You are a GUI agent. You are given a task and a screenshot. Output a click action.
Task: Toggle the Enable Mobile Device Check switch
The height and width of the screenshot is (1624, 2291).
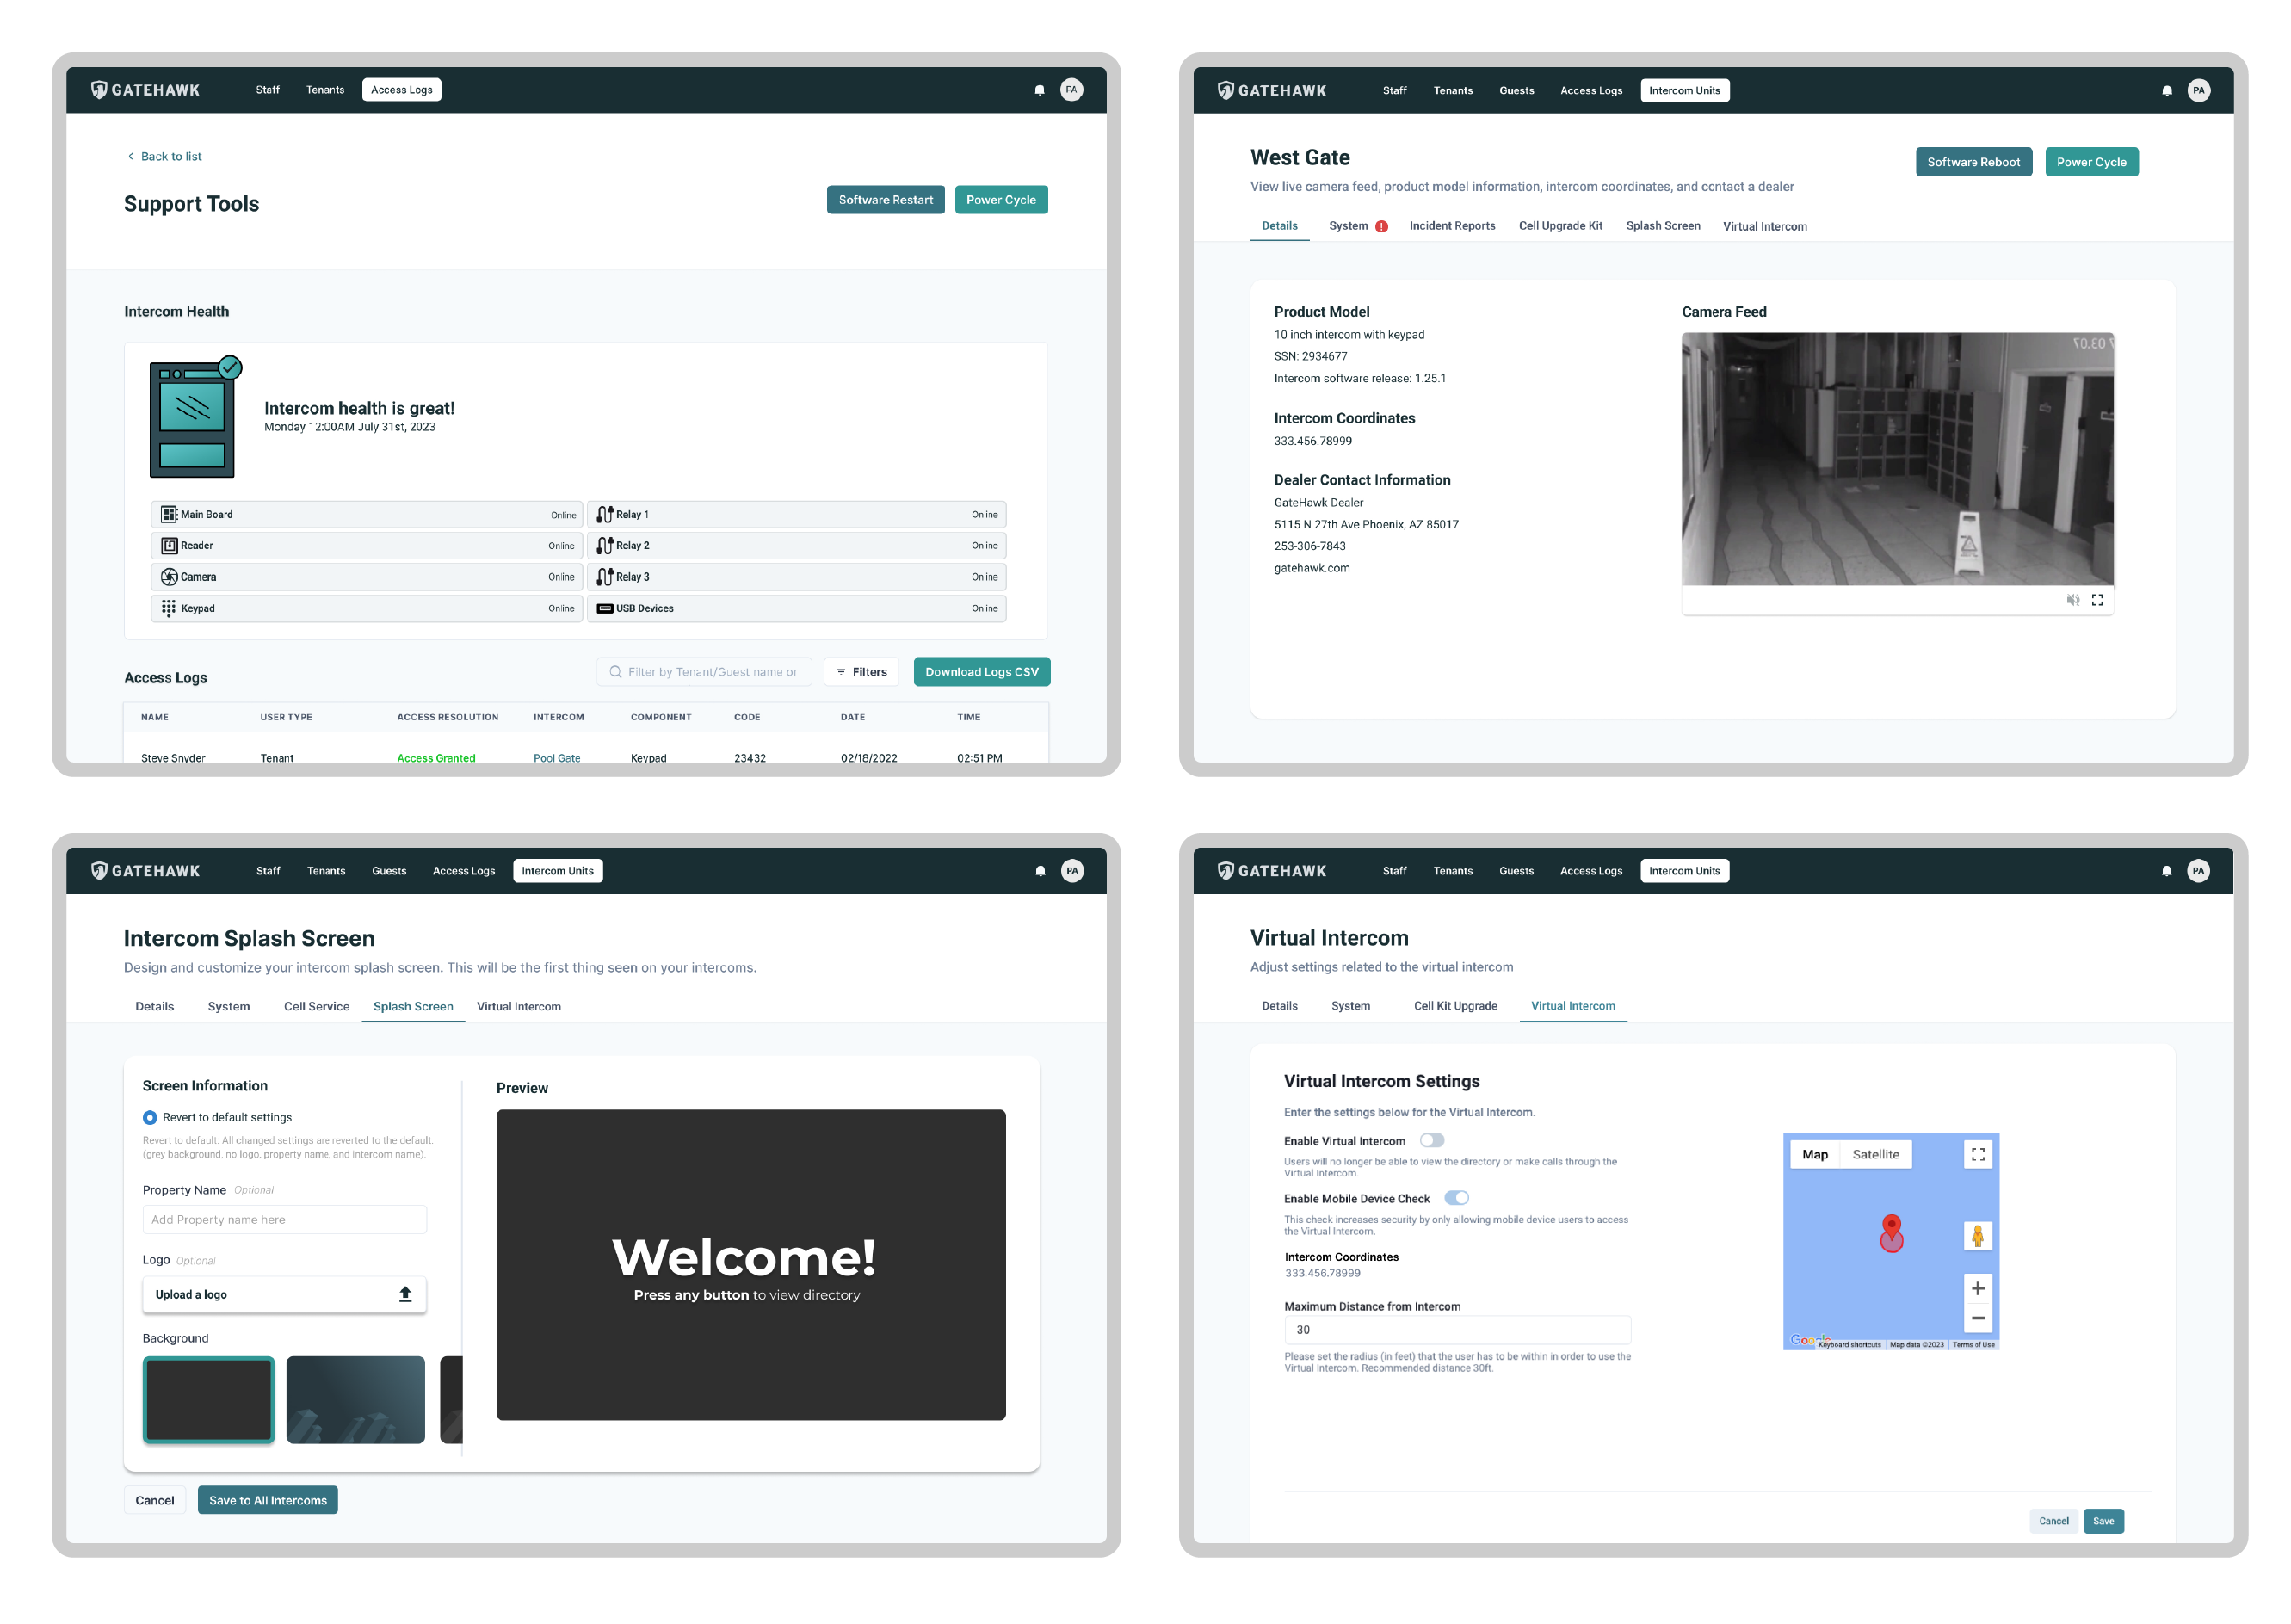(1457, 1198)
